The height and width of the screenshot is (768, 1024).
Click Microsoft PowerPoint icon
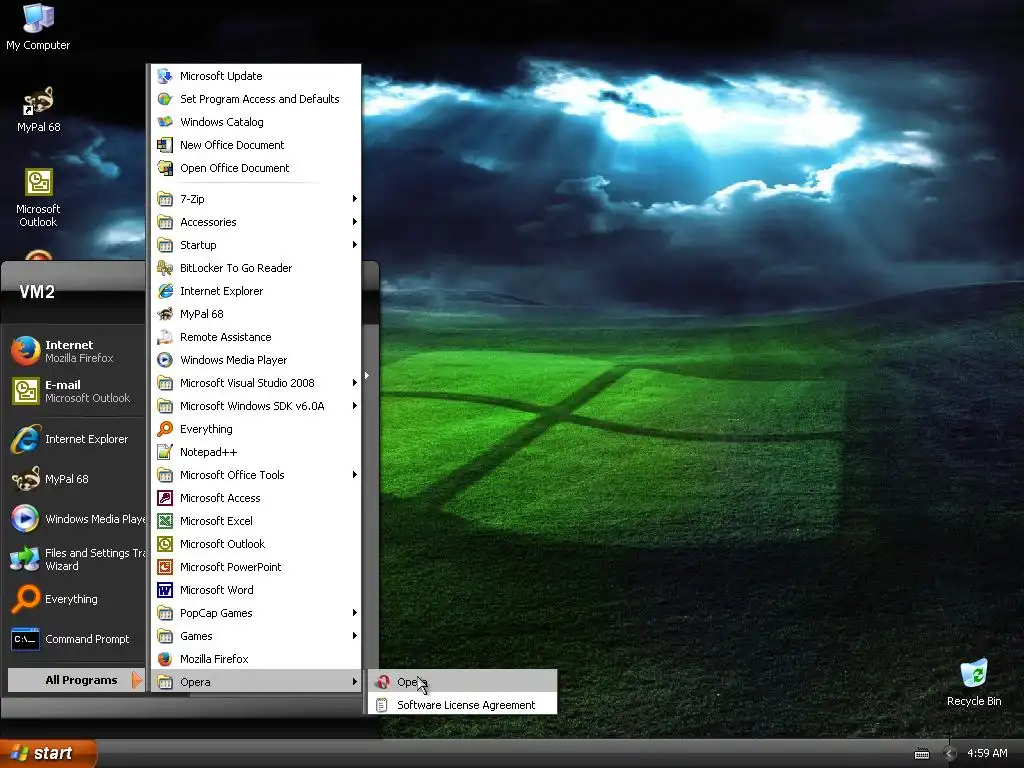(165, 567)
